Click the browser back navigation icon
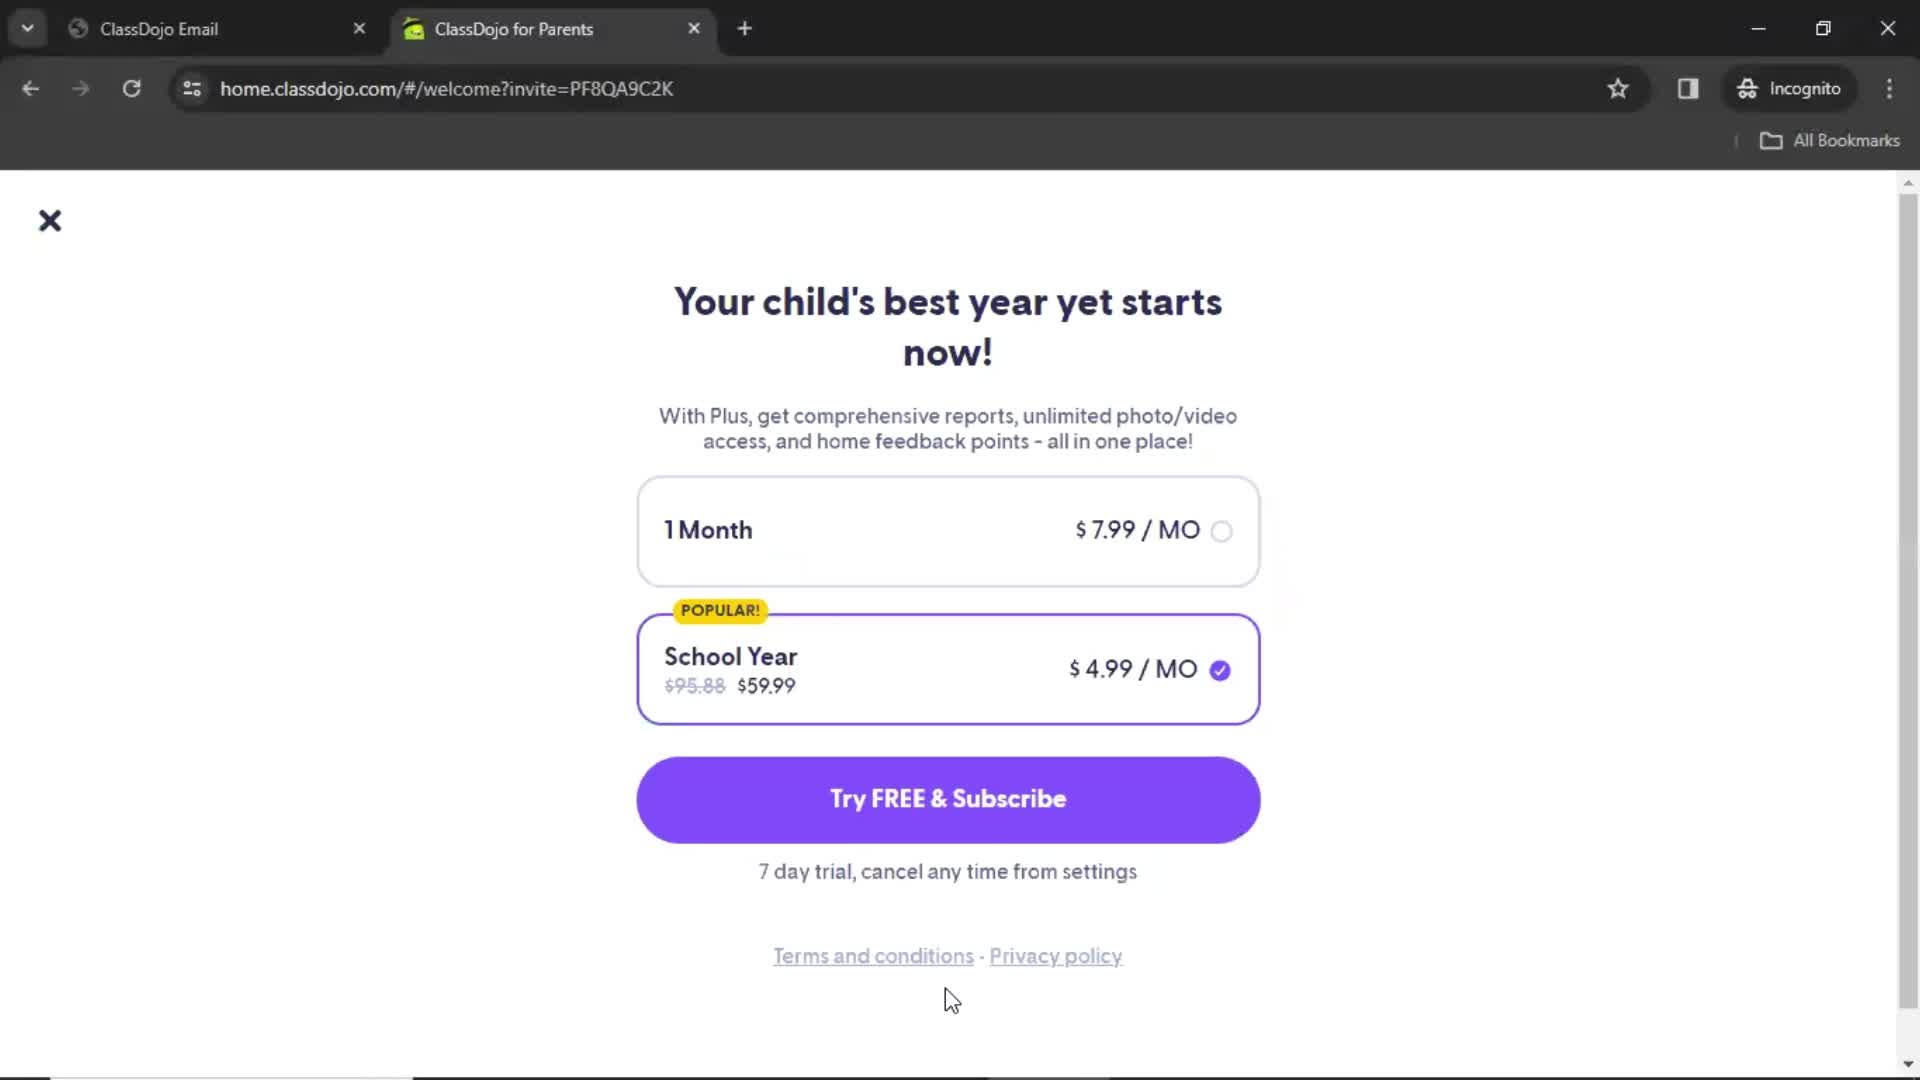This screenshot has height=1080, width=1920. pyautogui.click(x=32, y=88)
